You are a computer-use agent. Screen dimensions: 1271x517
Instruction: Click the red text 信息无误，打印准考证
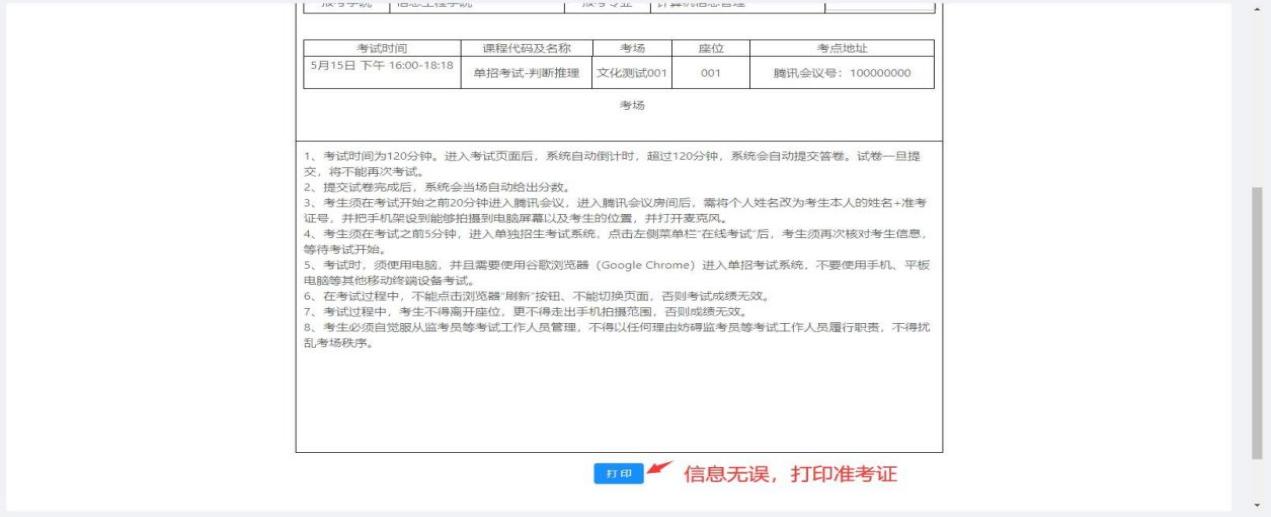pos(789,474)
